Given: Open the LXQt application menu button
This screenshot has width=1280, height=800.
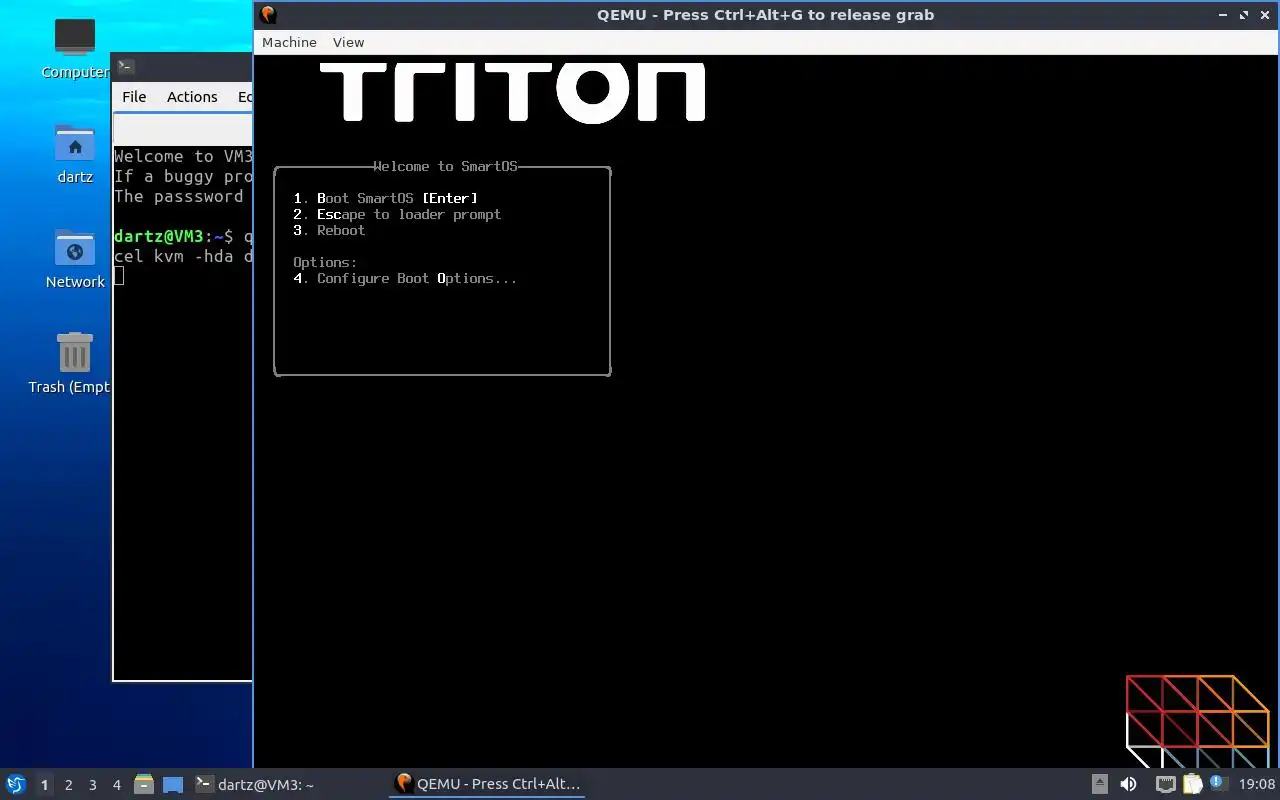Looking at the screenshot, I should [16, 785].
